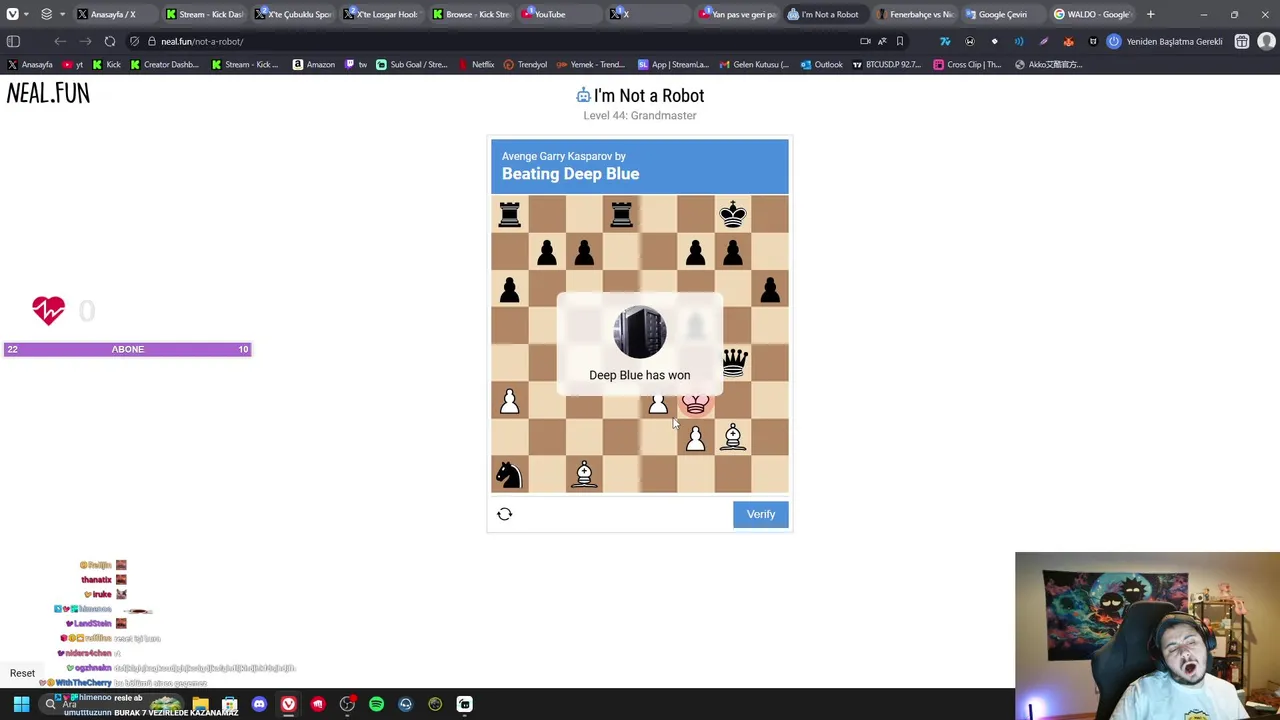Open a new tab with the plus button

pyautogui.click(x=1150, y=14)
